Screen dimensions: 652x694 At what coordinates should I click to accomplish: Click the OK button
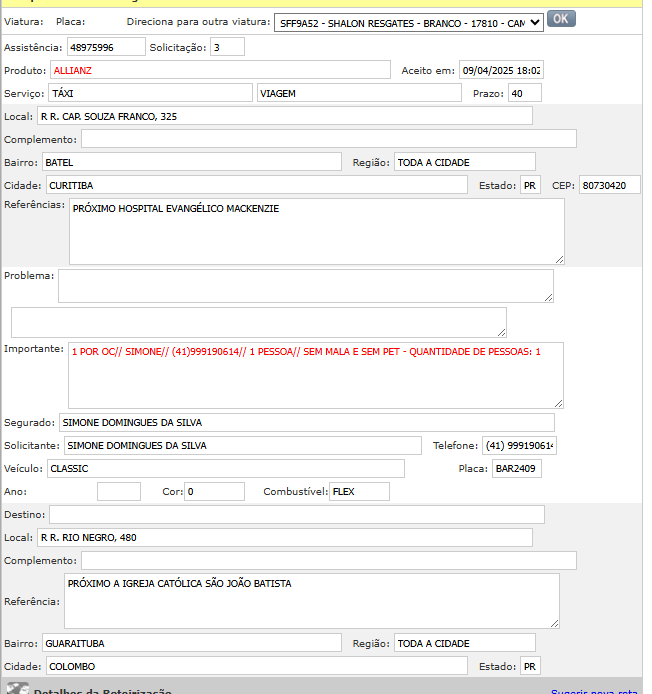click(561, 19)
